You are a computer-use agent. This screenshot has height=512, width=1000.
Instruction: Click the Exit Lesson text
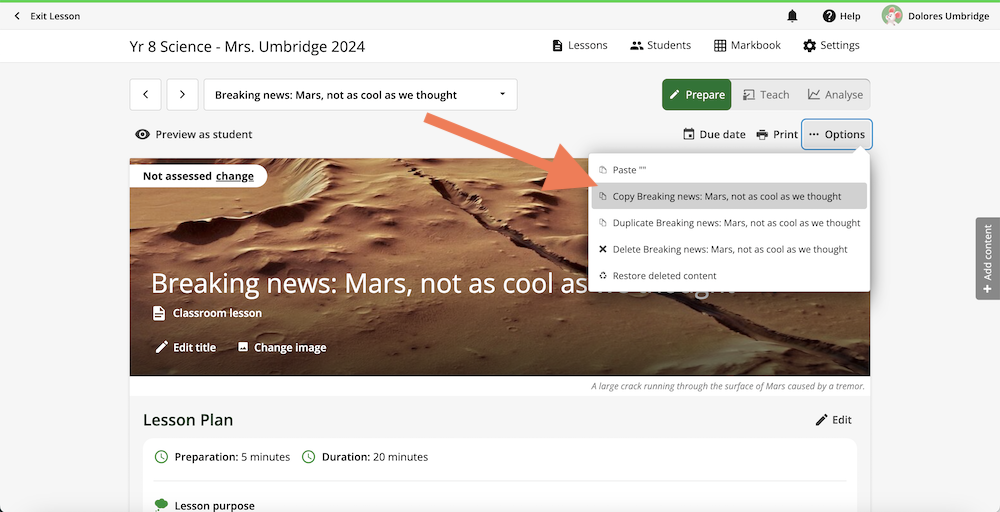click(55, 16)
